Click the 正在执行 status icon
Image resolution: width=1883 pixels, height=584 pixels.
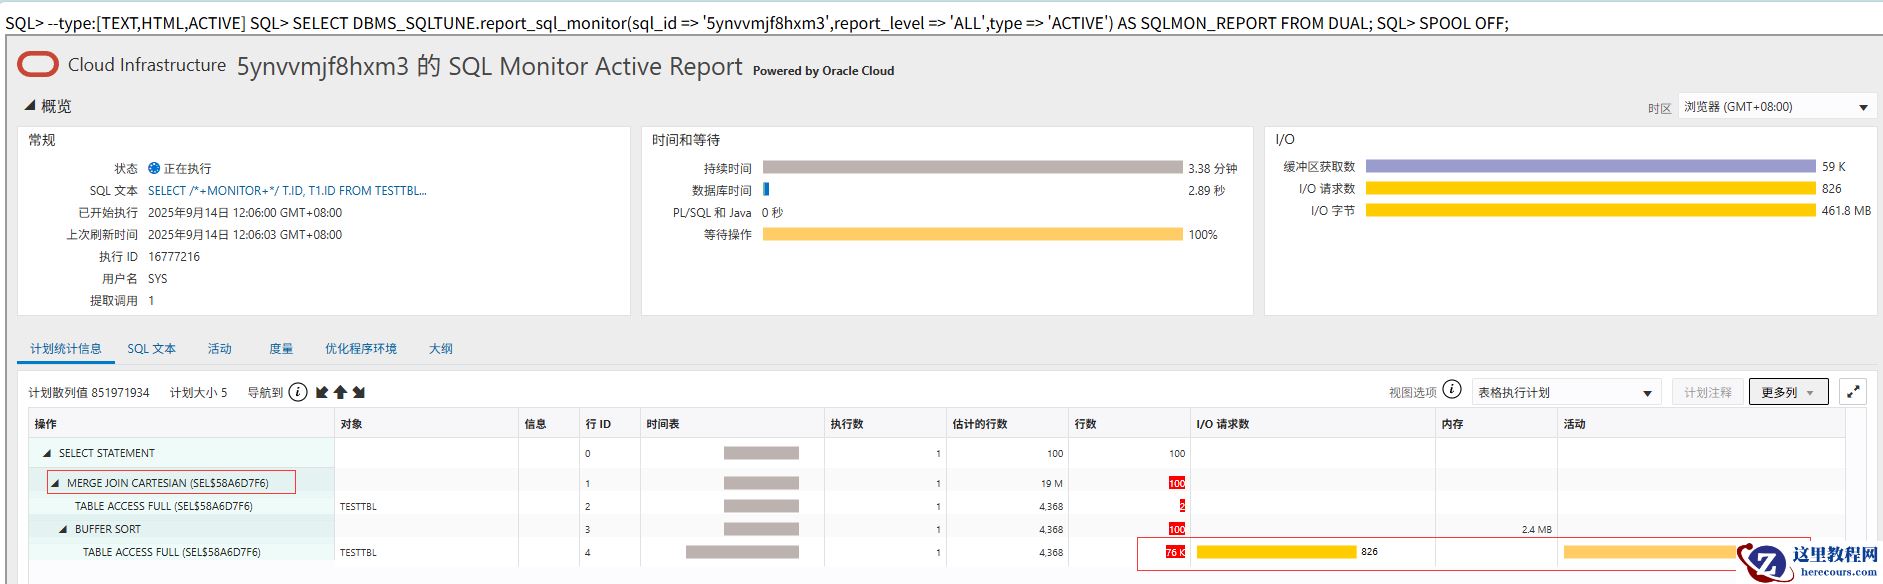click(154, 168)
